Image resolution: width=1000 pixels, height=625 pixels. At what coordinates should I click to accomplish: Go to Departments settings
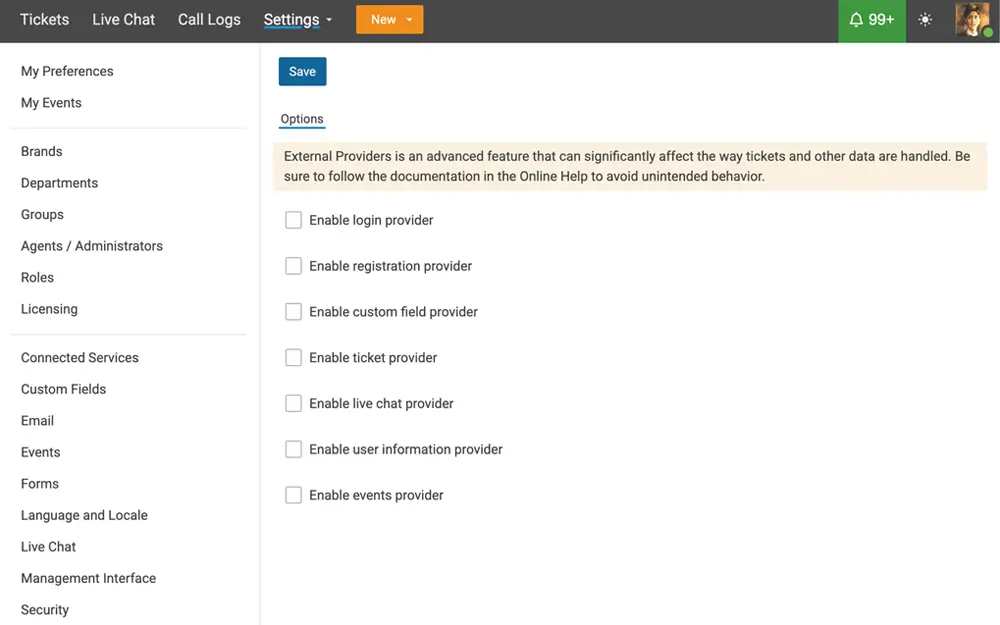[x=59, y=183]
